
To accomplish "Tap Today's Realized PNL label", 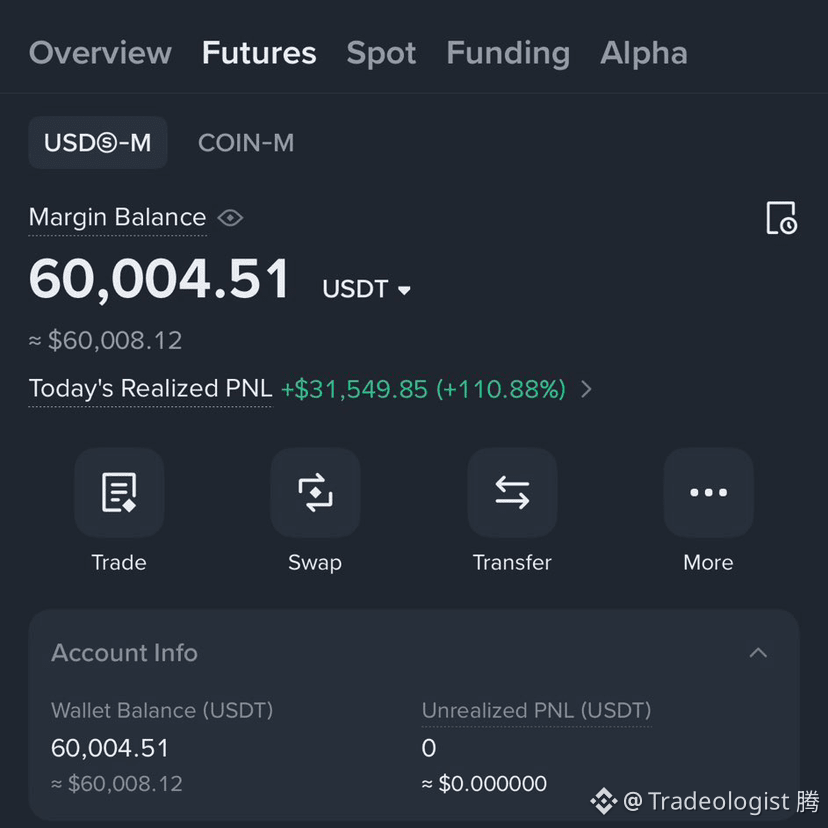I will pos(150,389).
